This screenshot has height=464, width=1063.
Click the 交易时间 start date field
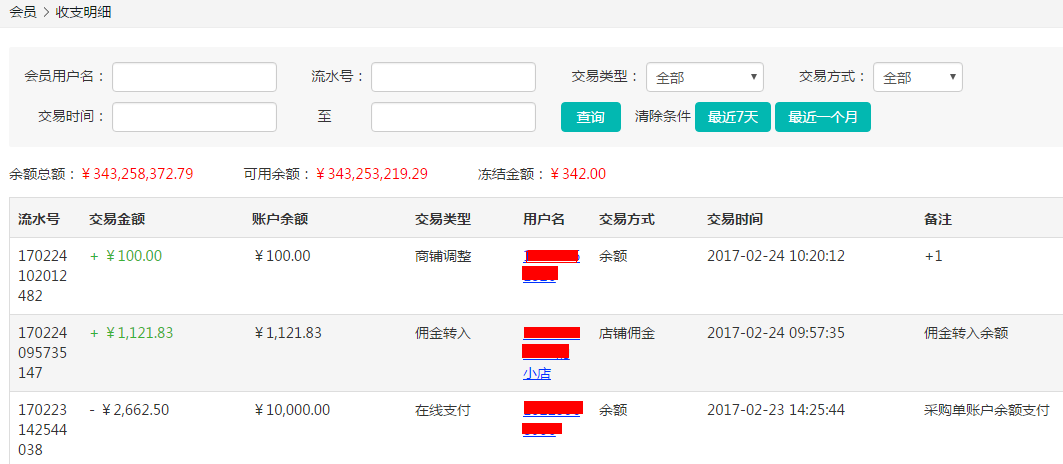click(194, 117)
